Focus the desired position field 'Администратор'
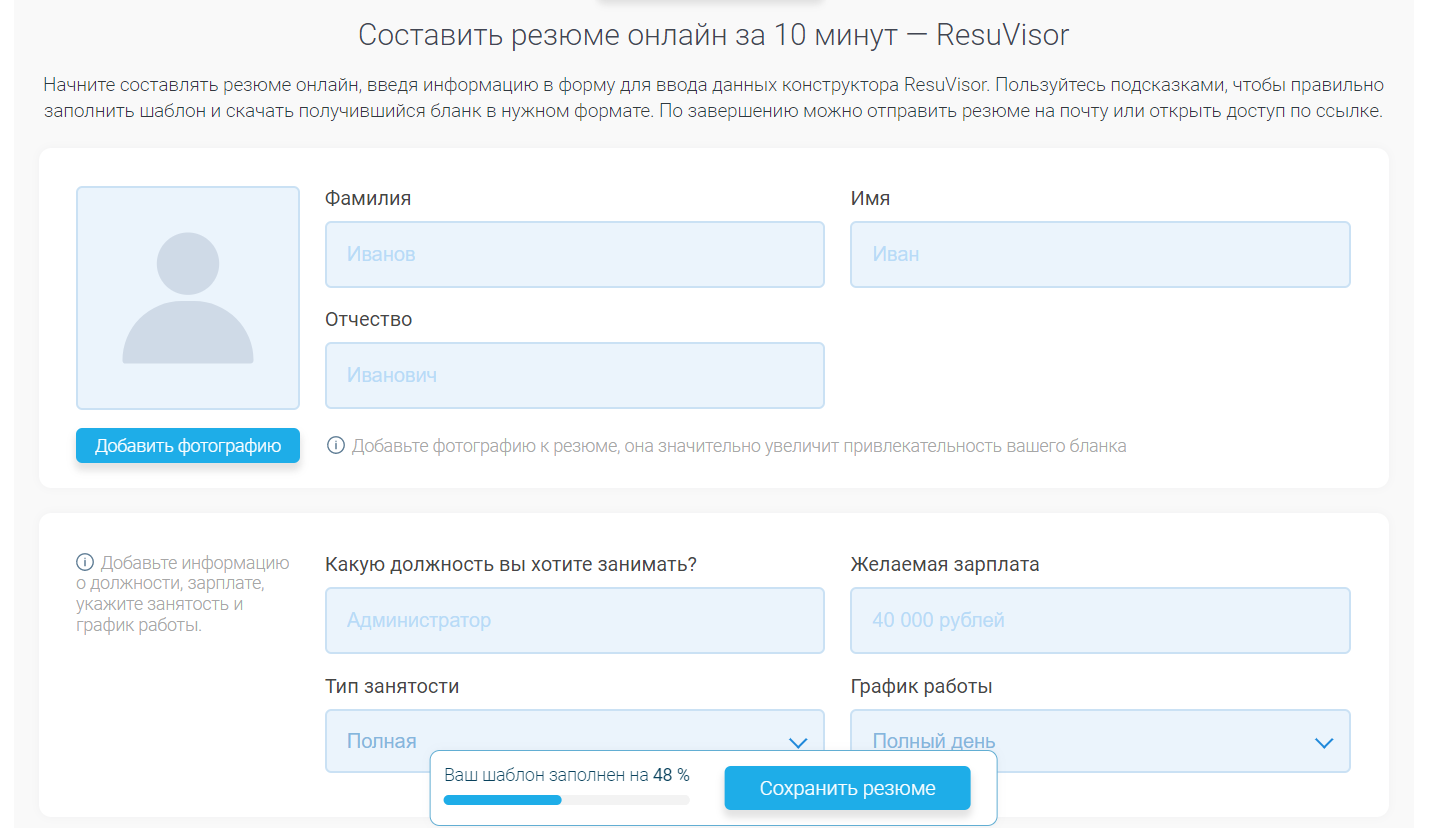 pos(575,620)
